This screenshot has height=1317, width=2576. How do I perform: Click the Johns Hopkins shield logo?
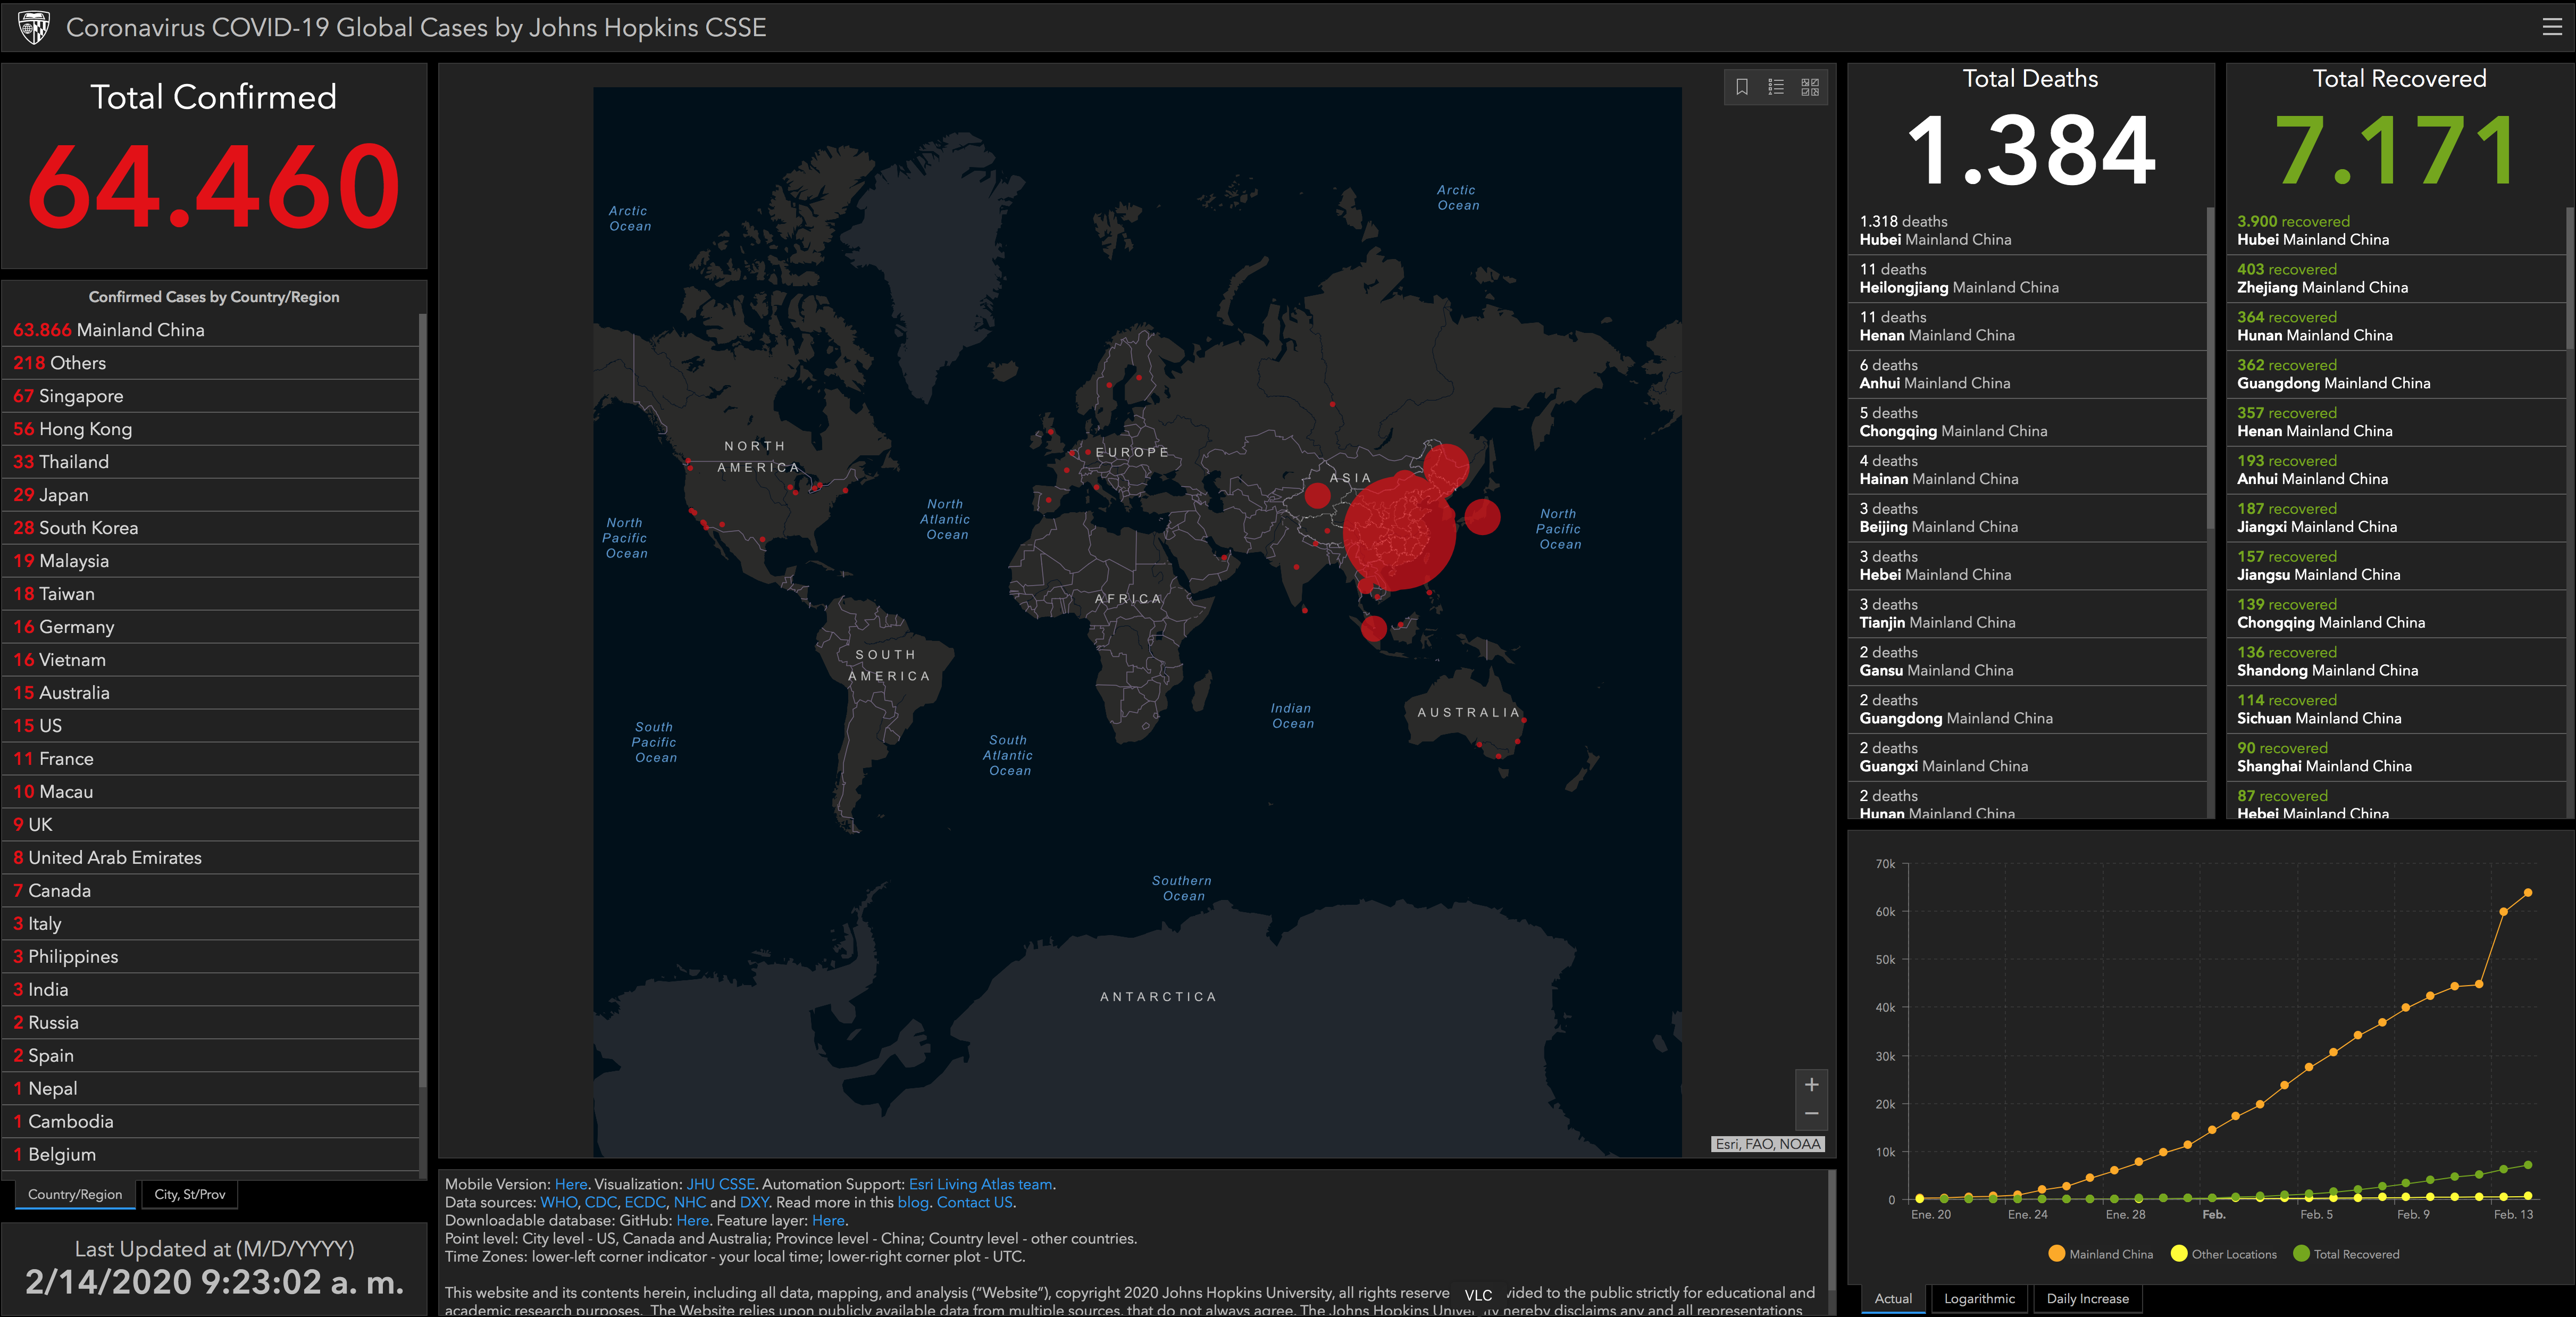click(34, 27)
